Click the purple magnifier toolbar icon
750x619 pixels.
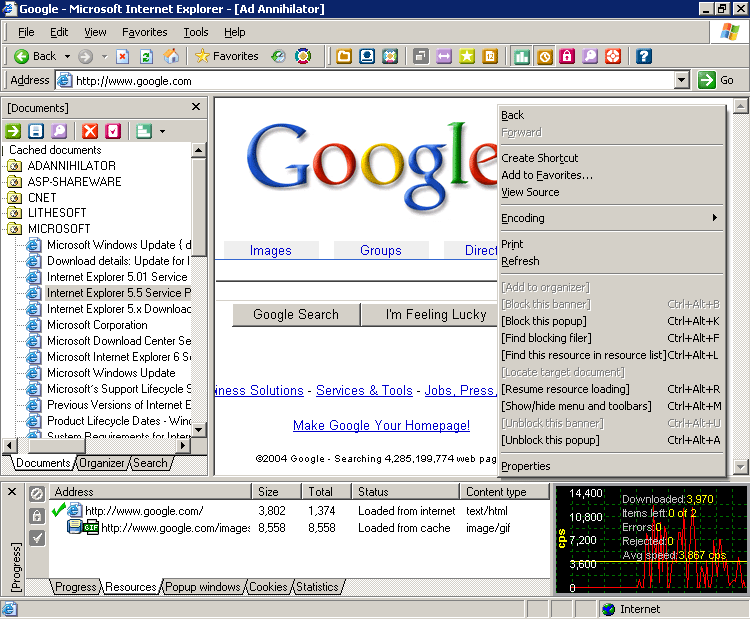(590, 56)
